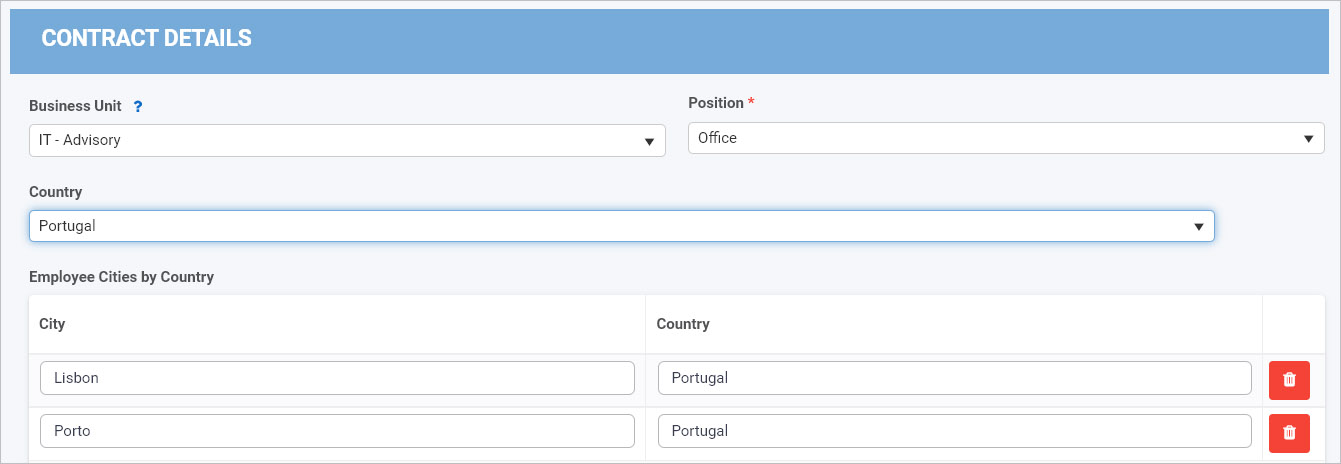
Task: Click the City column header
Action: point(52,324)
